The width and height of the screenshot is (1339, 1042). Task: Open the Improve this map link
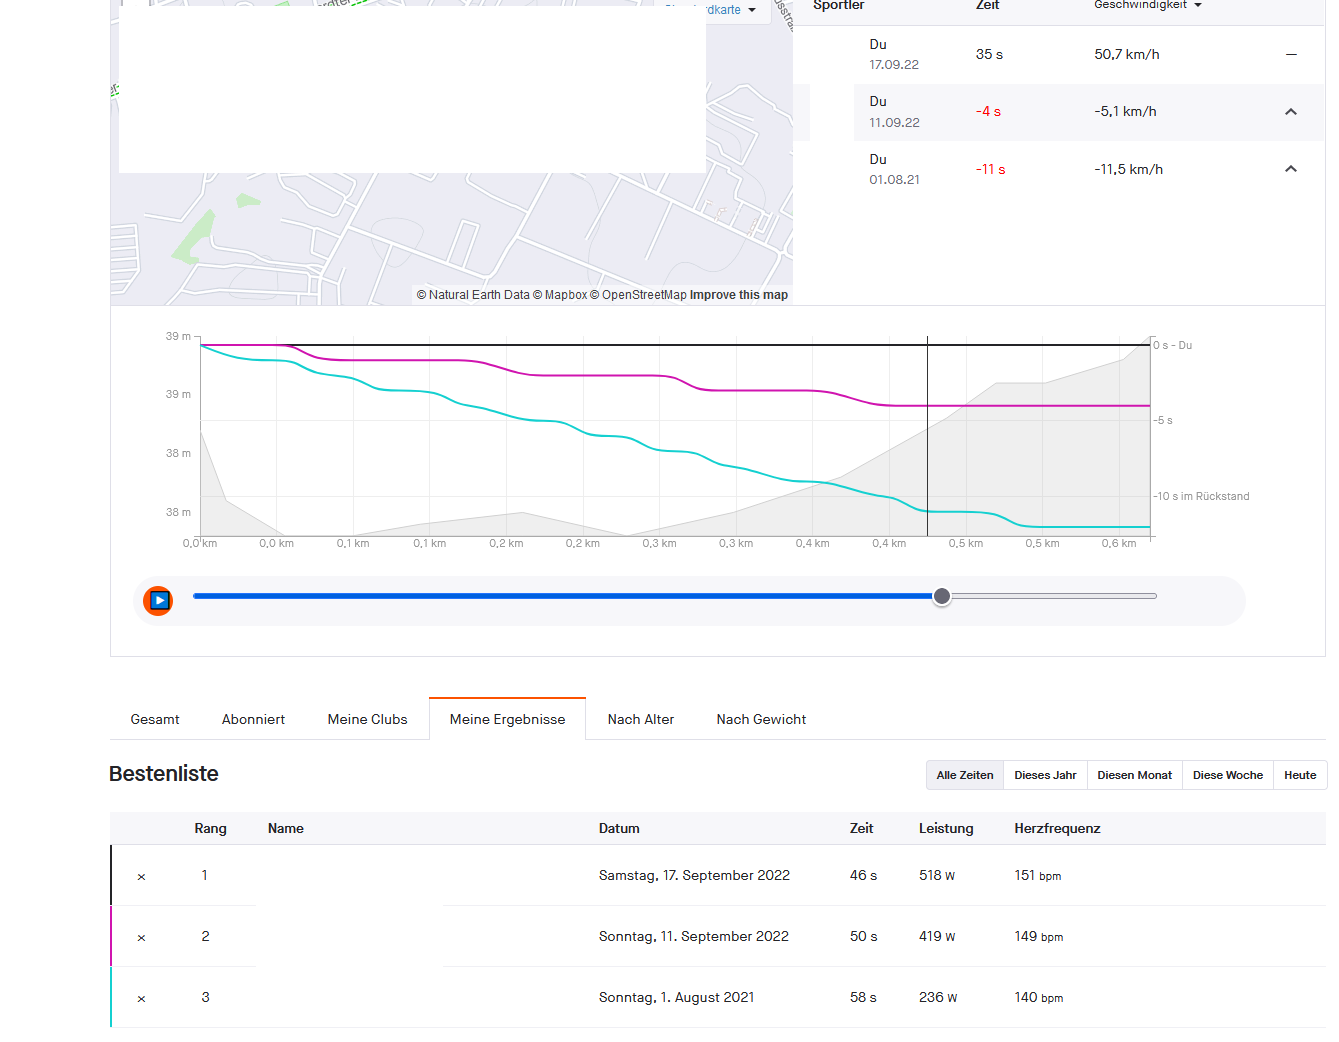point(738,295)
